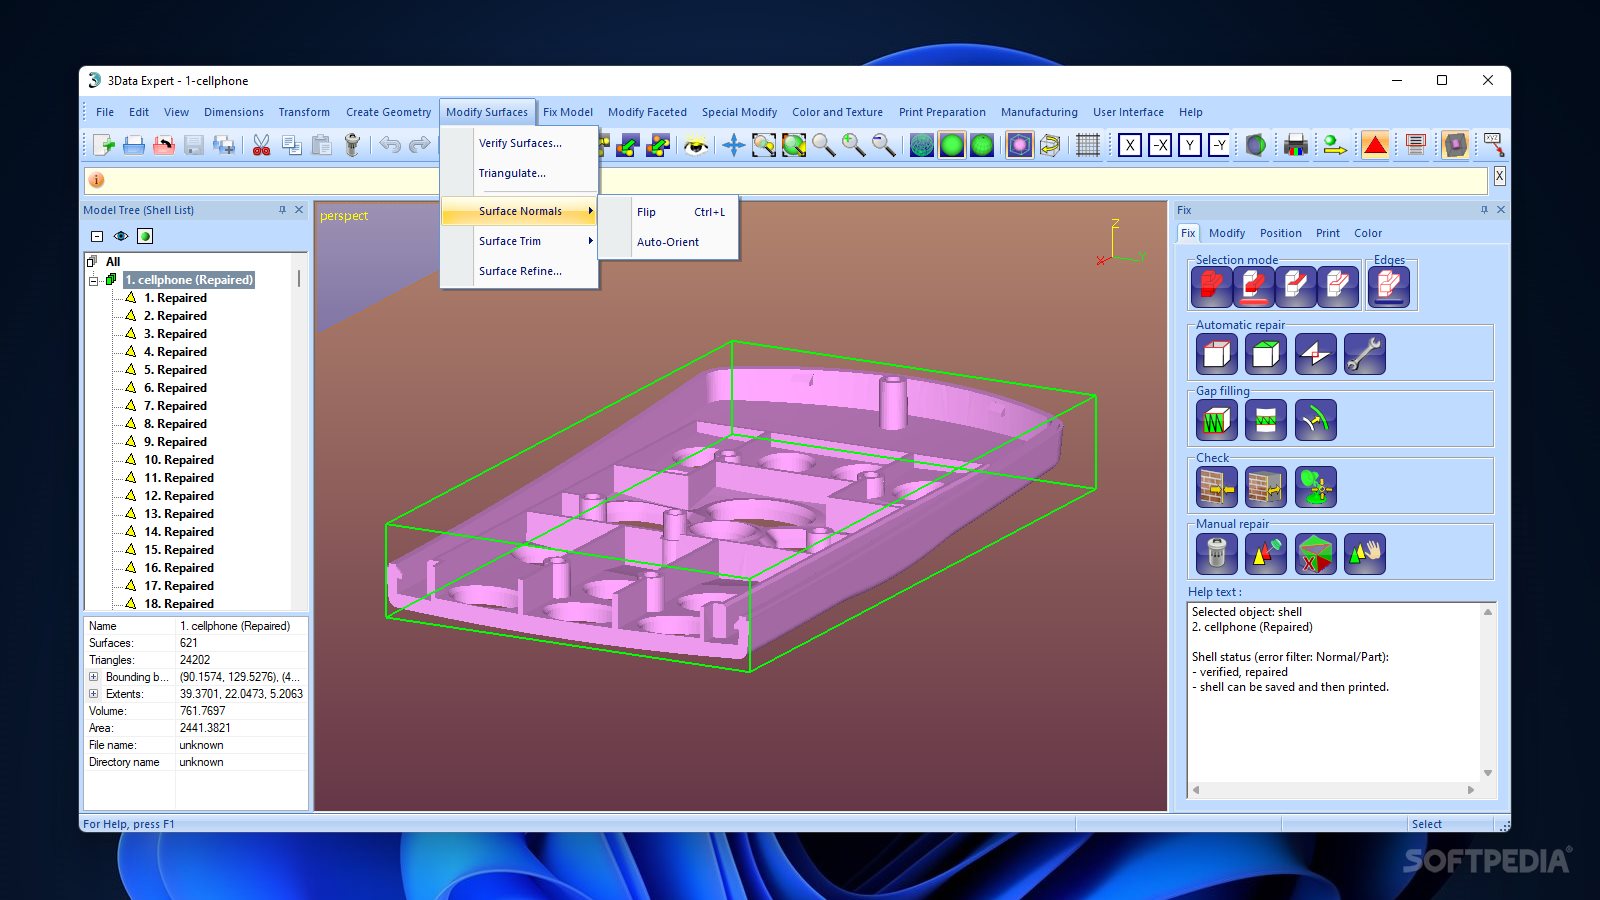Click the New file icon in the toolbar

pyautogui.click(x=104, y=145)
